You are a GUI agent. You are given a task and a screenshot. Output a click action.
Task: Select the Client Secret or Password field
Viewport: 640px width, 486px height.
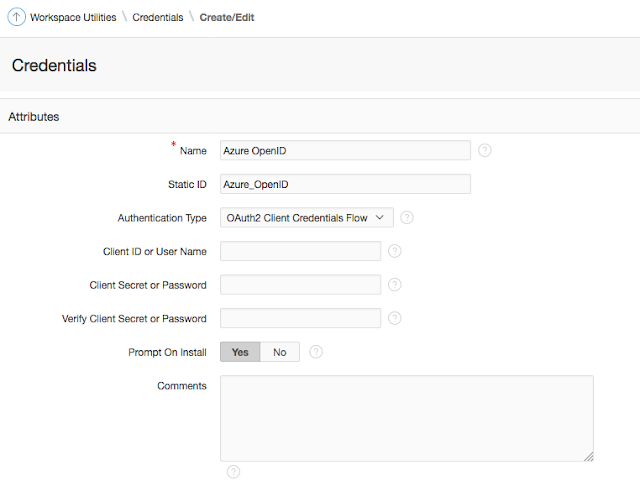[x=300, y=285]
